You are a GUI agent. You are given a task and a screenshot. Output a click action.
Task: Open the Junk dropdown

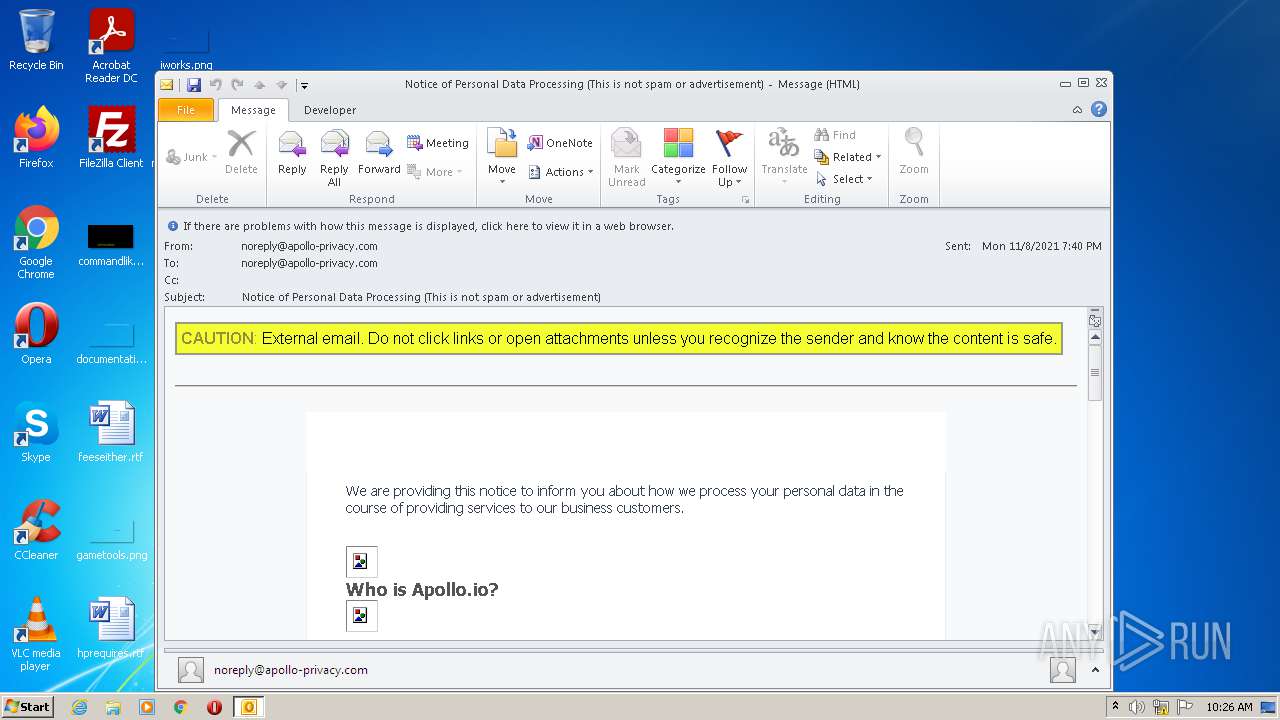(191, 157)
